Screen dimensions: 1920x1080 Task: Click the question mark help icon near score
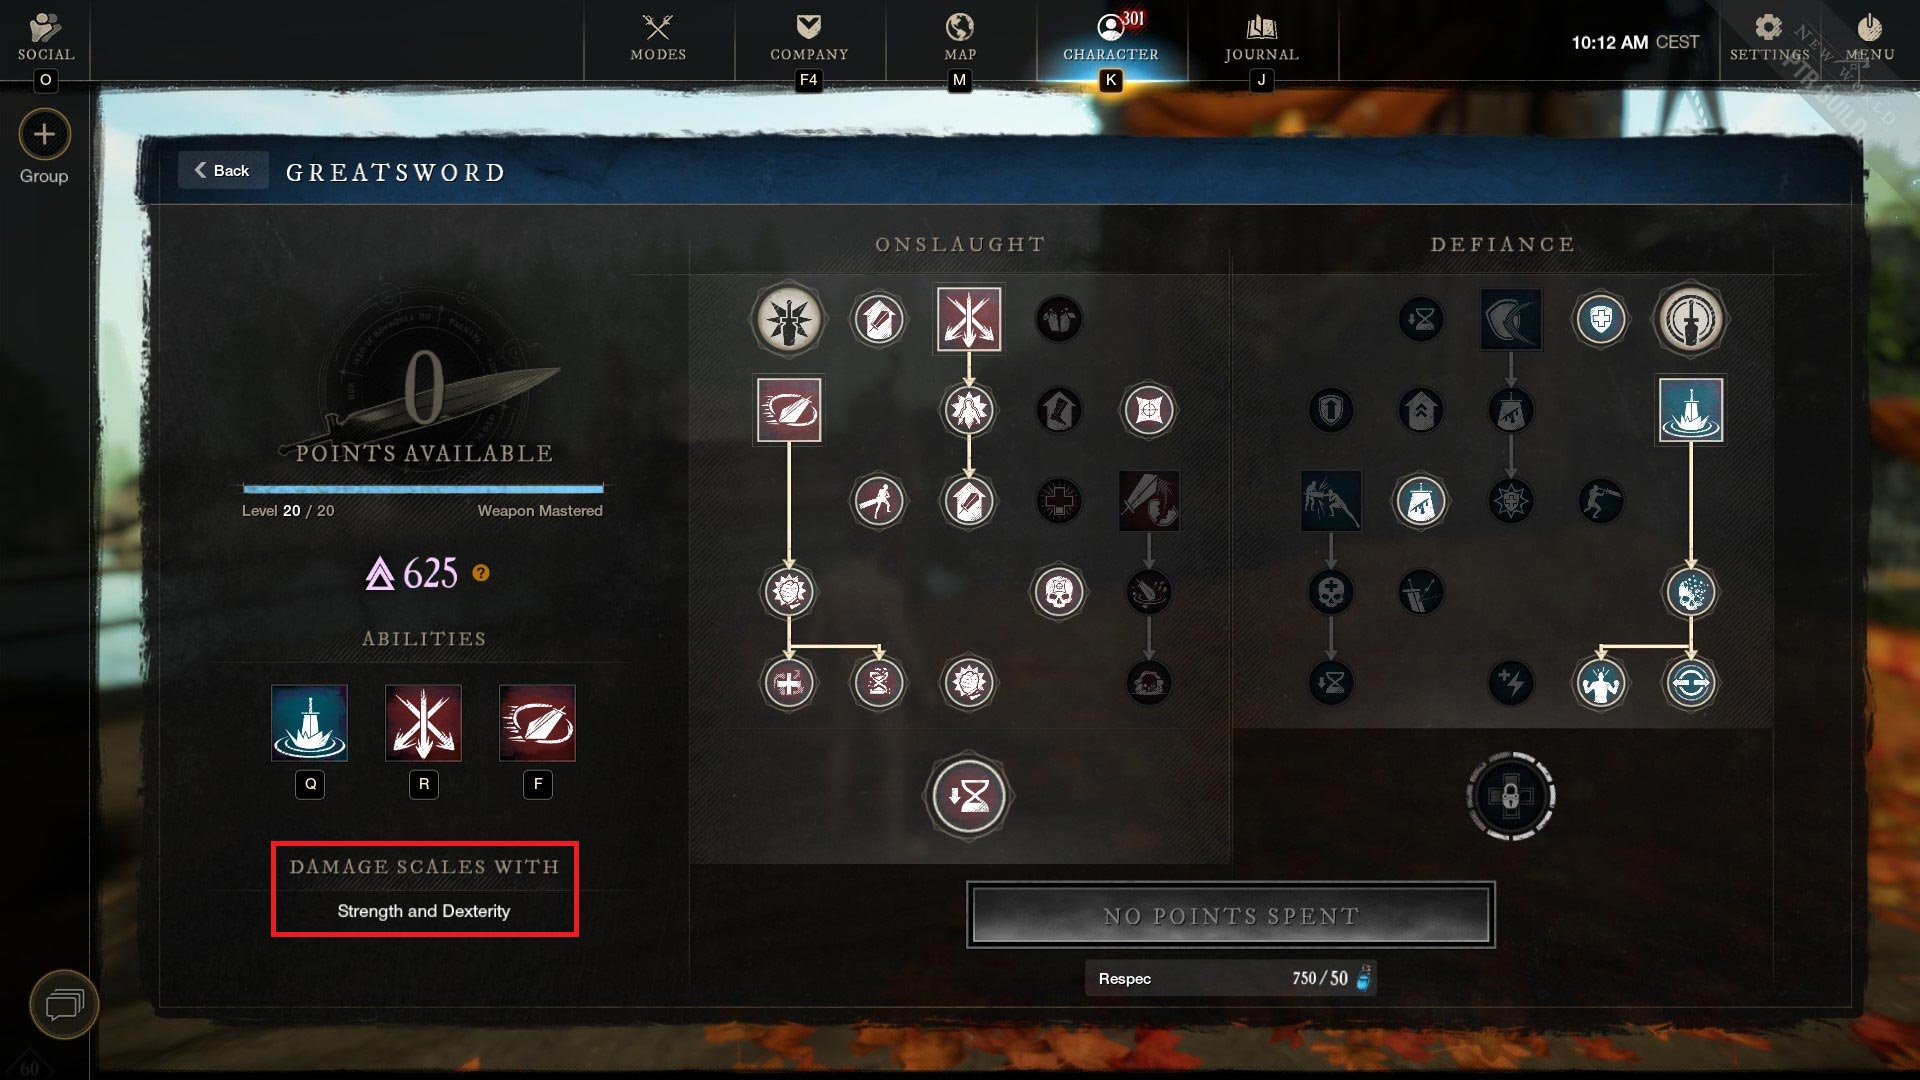point(479,572)
